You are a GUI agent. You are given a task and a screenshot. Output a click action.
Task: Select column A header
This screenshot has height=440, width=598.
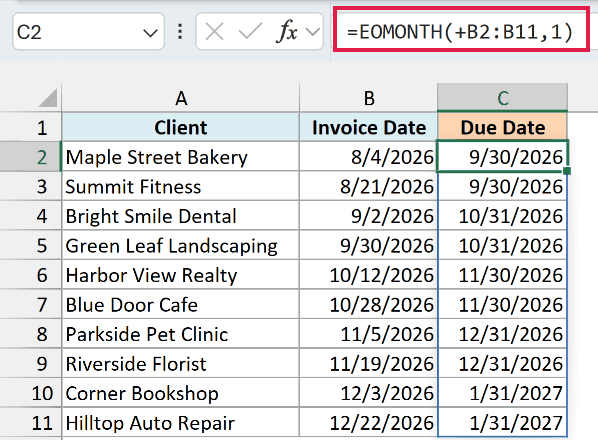click(181, 98)
